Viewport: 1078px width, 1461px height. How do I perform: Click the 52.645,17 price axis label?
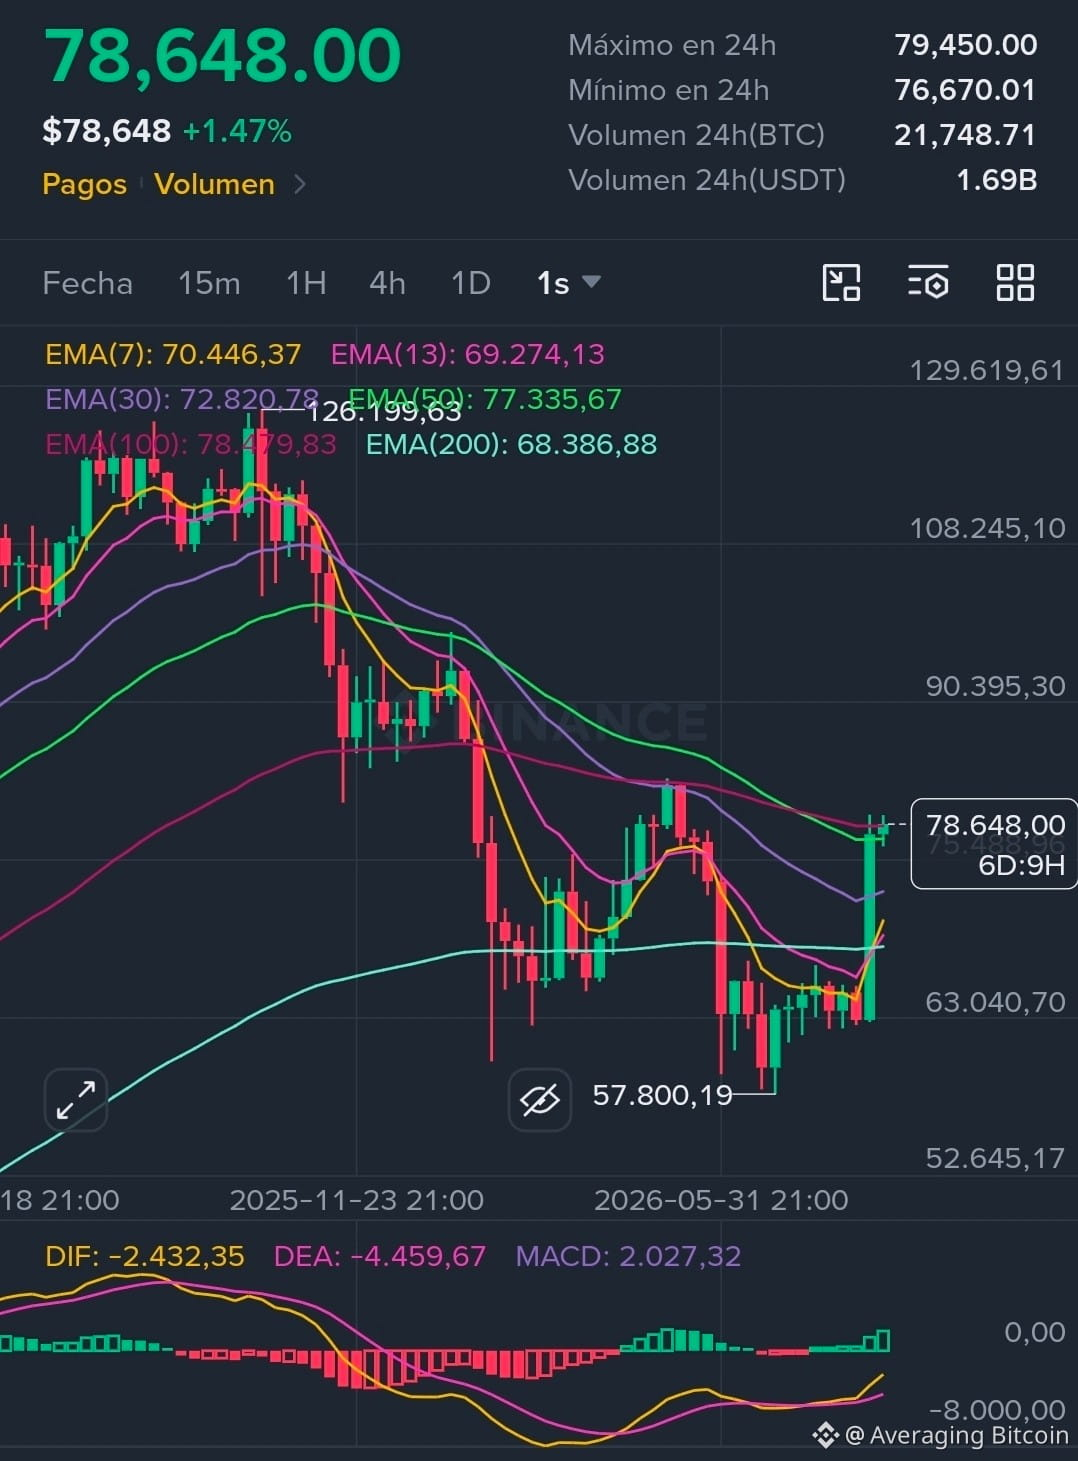(x=995, y=1158)
